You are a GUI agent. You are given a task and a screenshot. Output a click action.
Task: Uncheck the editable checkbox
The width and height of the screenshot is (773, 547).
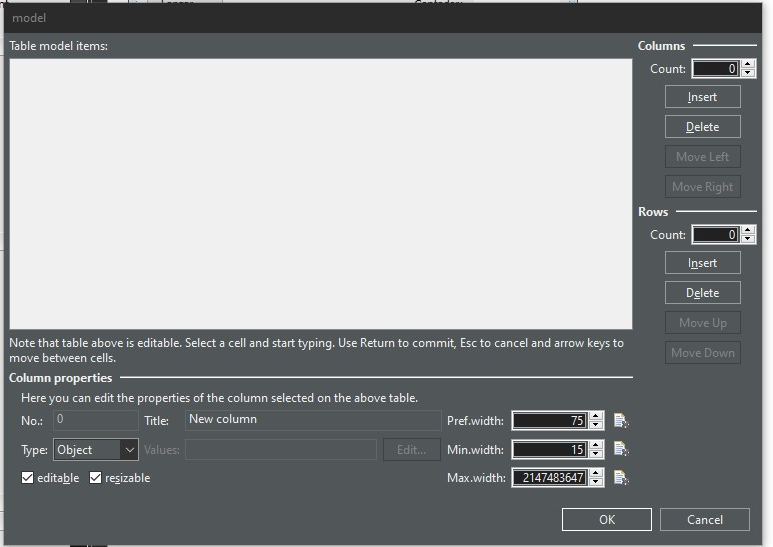(x=28, y=478)
